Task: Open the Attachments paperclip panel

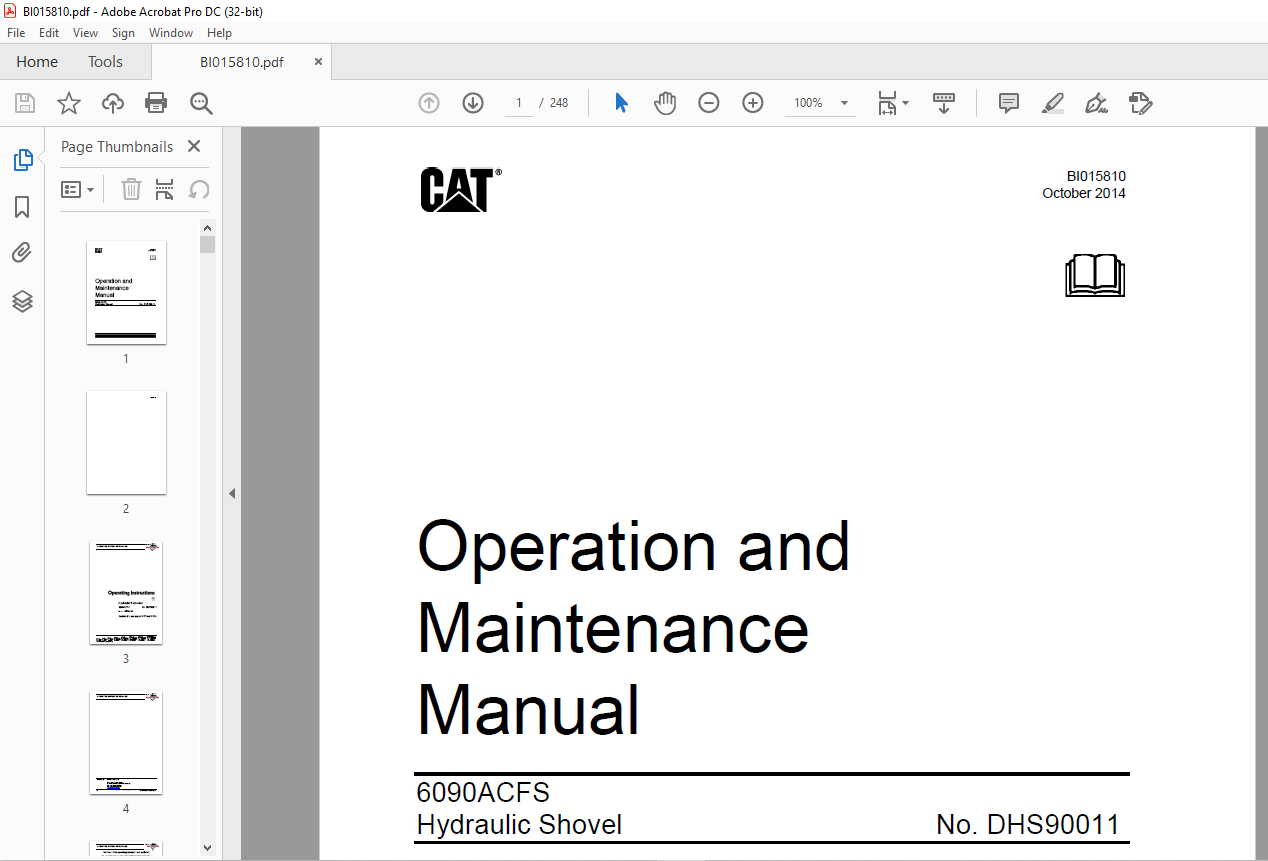Action: [22, 253]
